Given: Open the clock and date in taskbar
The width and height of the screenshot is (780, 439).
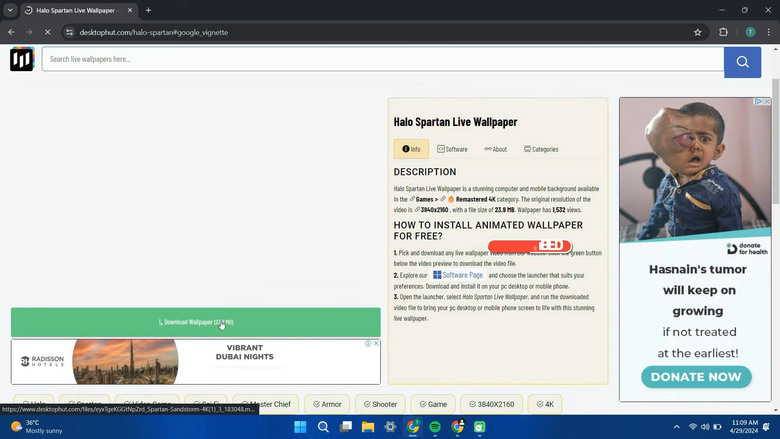Looking at the screenshot, I should pos(744,427).
